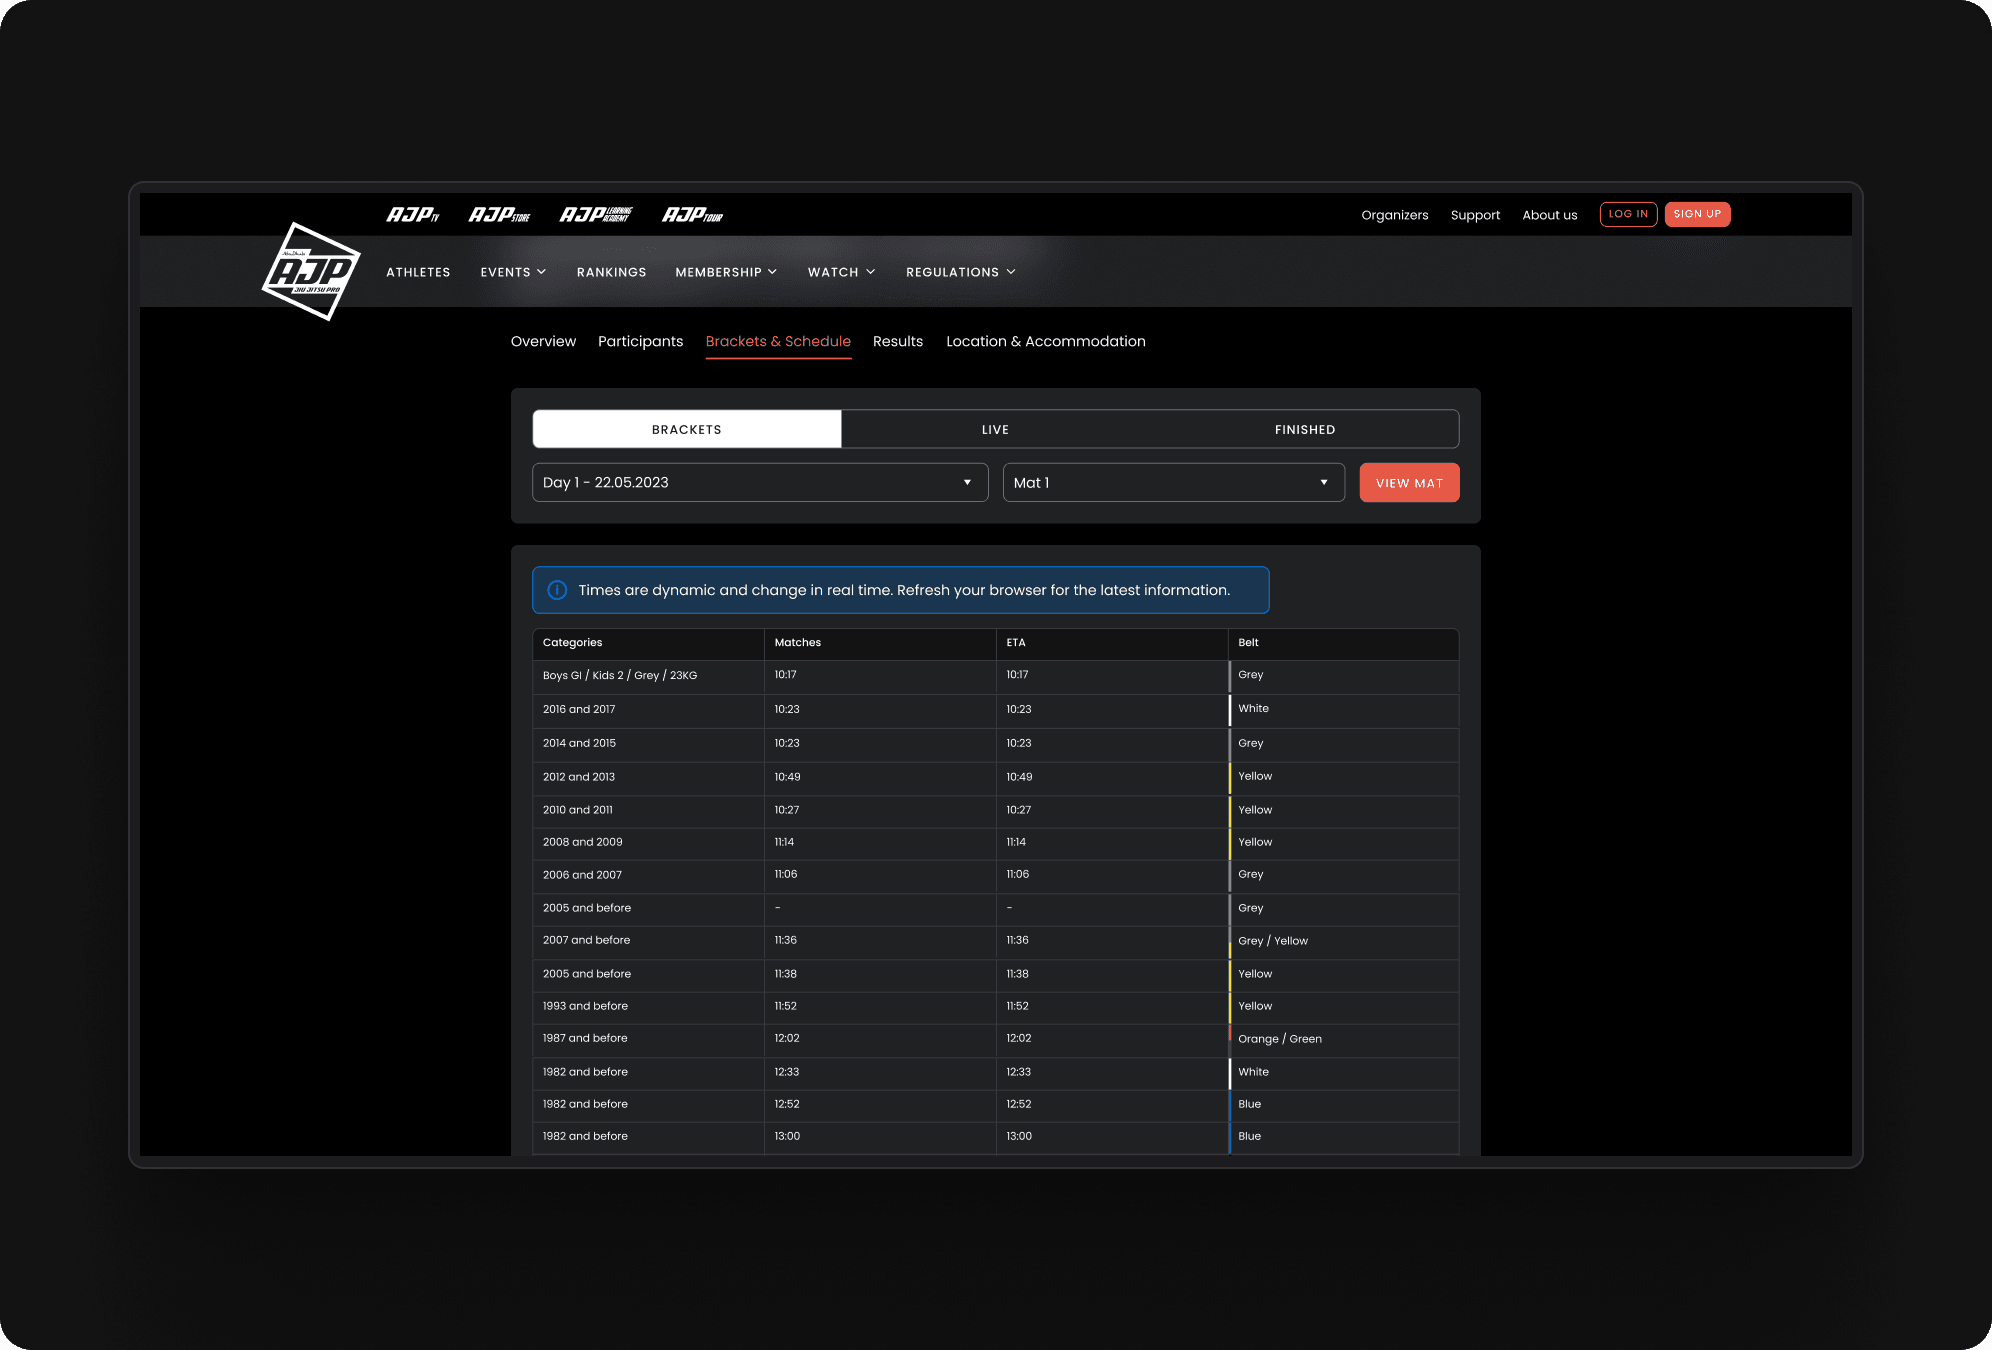Click the AJP TV logo

click(413, 213)
